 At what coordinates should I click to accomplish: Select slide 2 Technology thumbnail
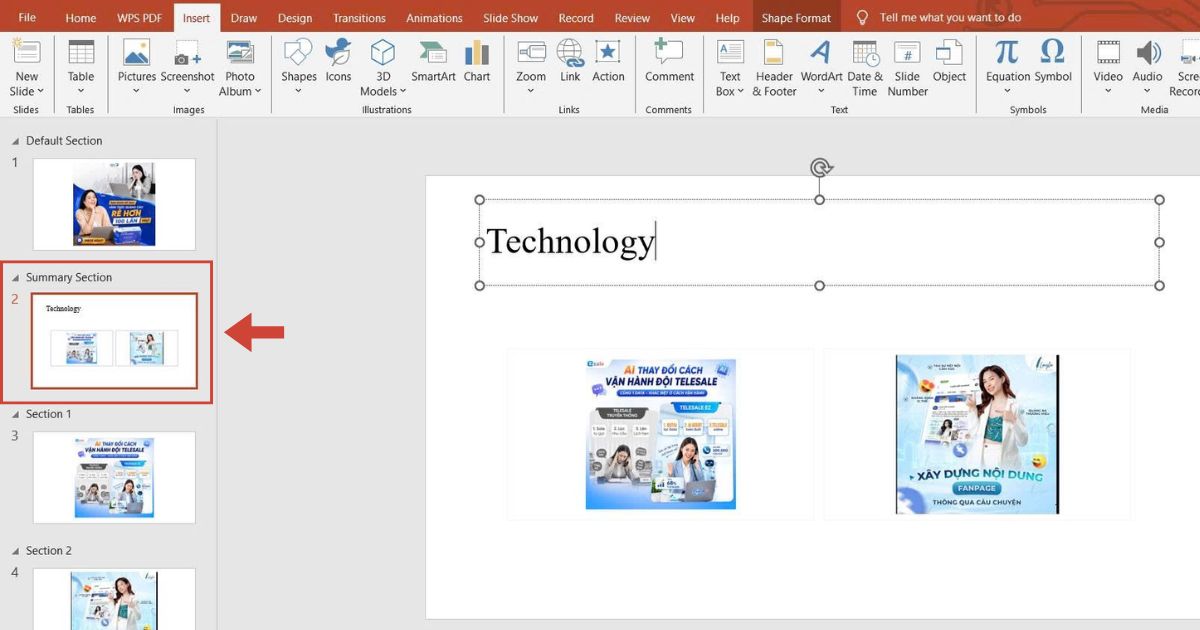[114, 341]
